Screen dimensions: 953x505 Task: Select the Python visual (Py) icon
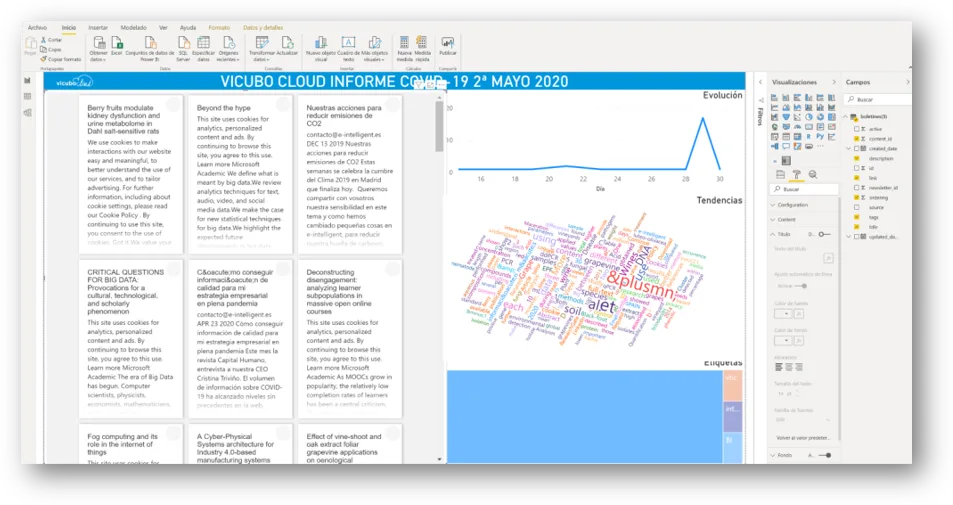click(820, 137)
